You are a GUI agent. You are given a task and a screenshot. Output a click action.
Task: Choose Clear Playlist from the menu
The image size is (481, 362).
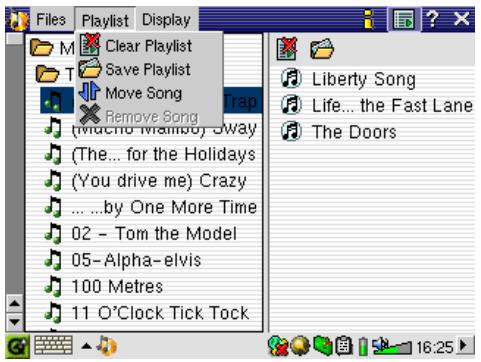(x=149, y=46)
